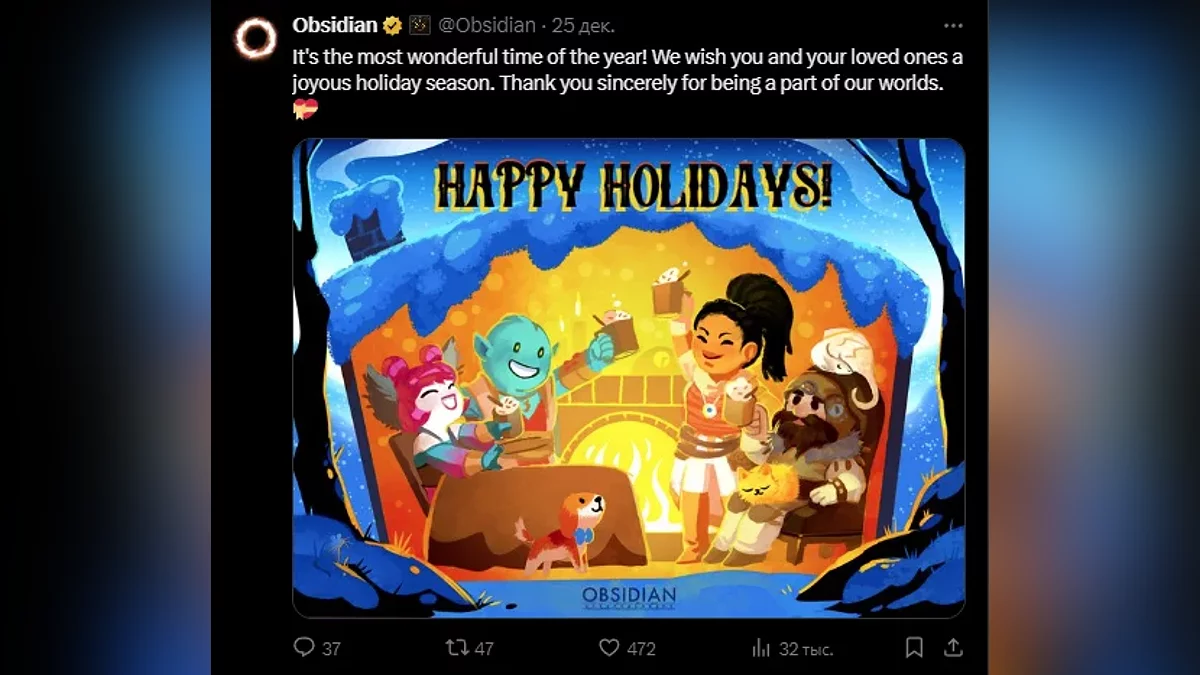Click the 37 replies count
Viewport: 1200px width, 675px height.
coord(331,648)
